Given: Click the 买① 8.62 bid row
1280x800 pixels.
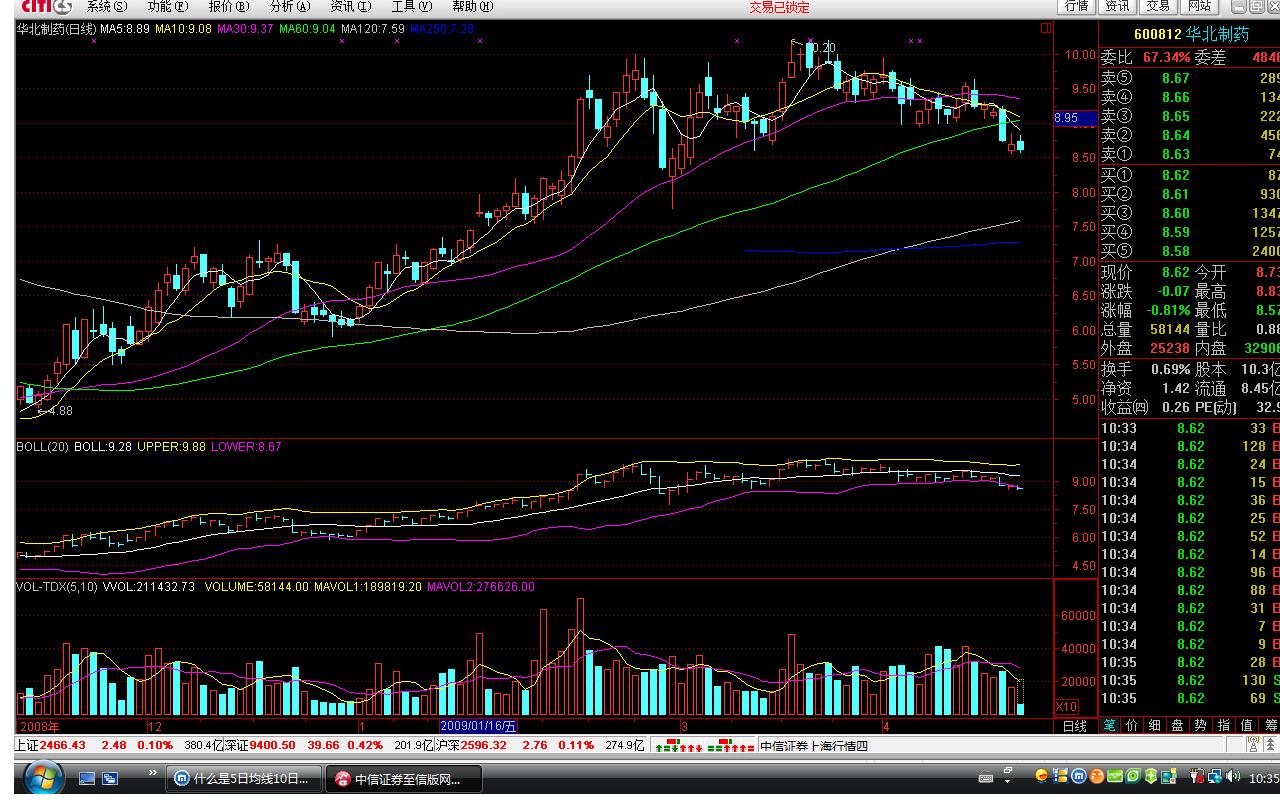Looking at the screenshot, I should pos(1190,174).
